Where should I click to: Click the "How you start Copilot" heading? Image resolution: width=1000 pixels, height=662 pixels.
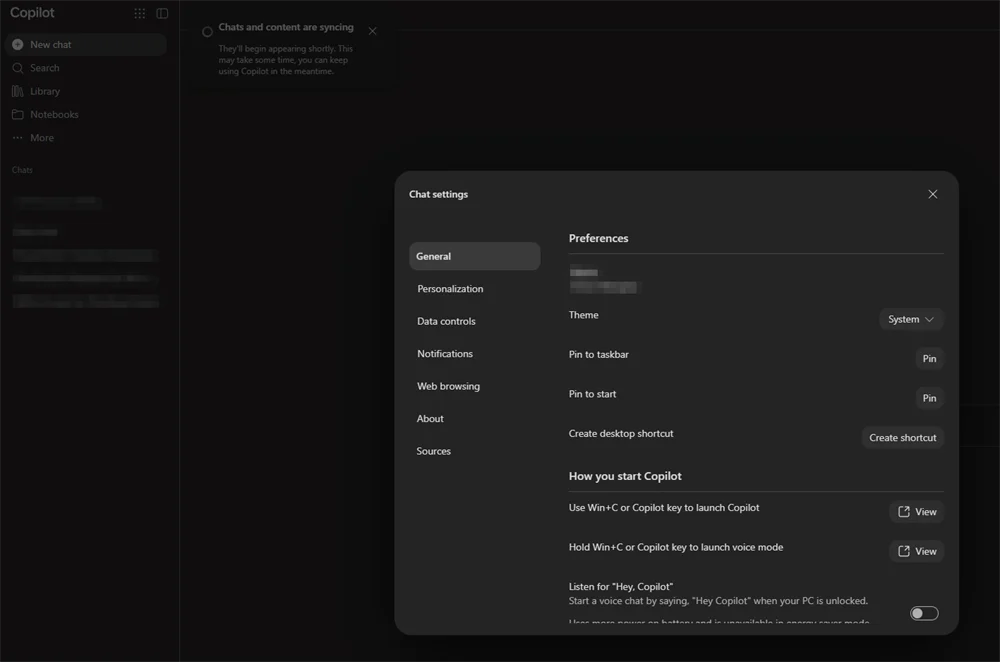coord(625,476)
